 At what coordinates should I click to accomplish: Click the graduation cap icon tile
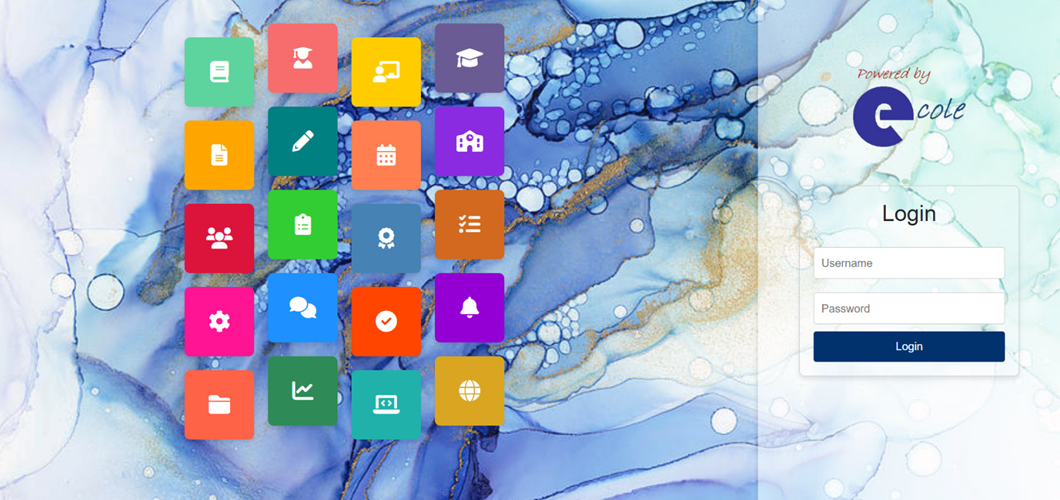pos(469,59)
